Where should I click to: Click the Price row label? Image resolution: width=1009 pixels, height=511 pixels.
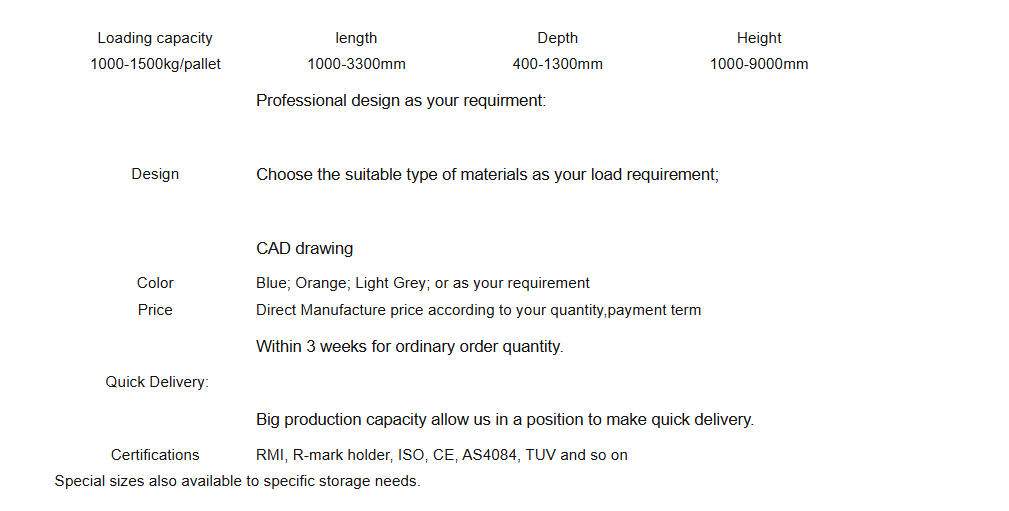point(155,310)
